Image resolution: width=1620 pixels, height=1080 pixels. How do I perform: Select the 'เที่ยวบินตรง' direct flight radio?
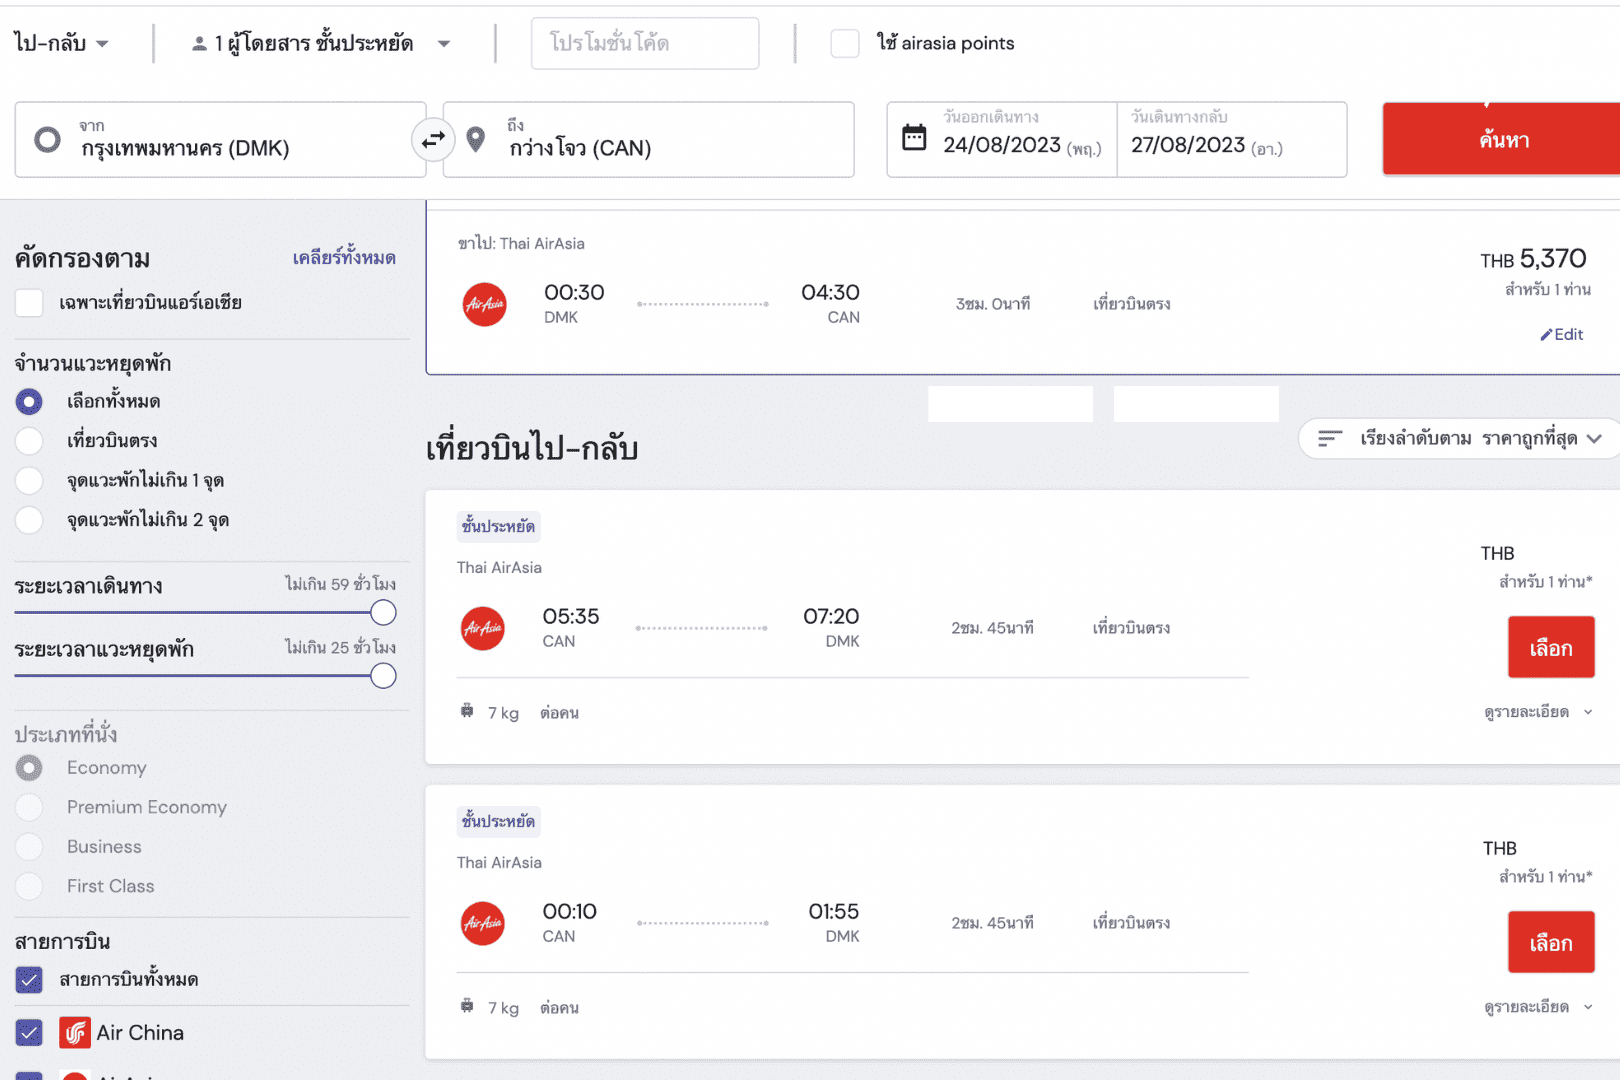point(29,440)
